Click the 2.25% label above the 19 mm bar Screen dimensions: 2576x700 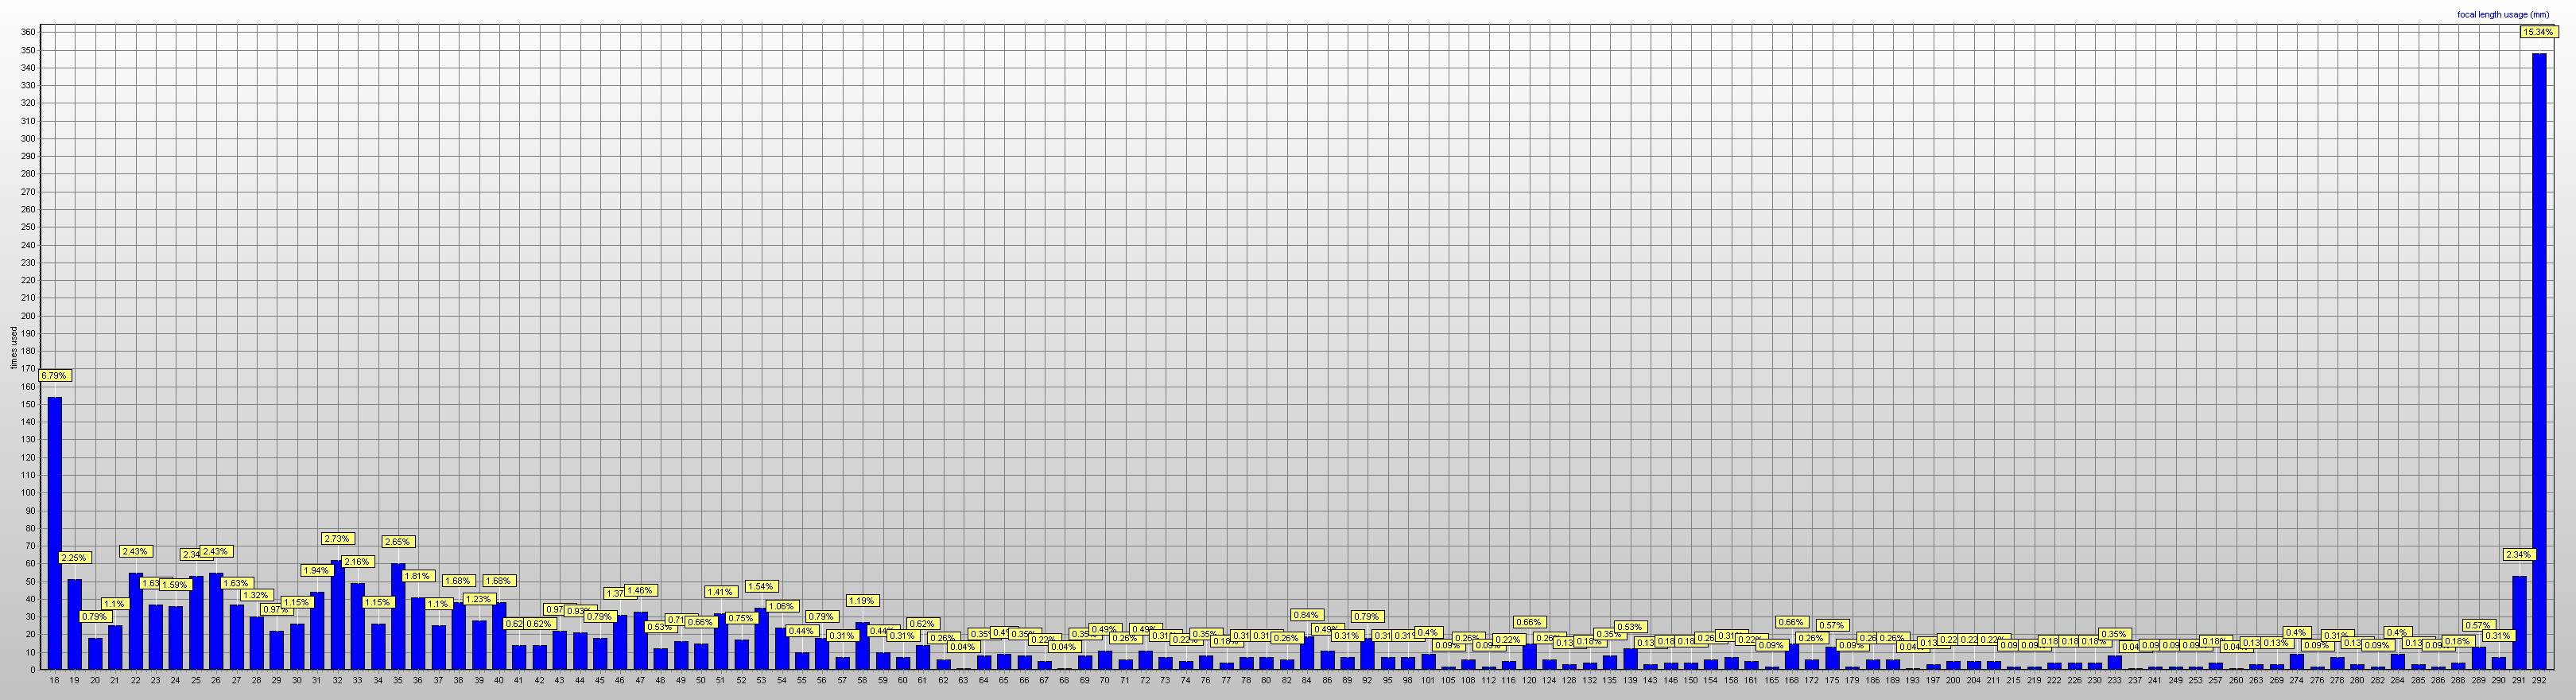pyautogui.click(x=74, y=558)
